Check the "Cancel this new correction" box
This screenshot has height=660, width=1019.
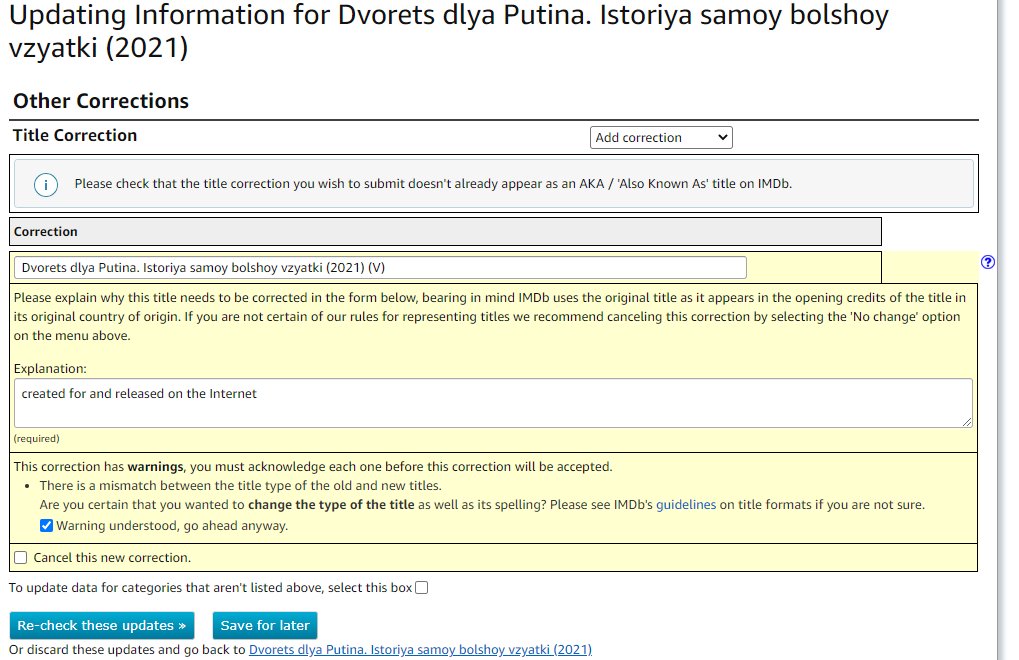tap(21, 557)
